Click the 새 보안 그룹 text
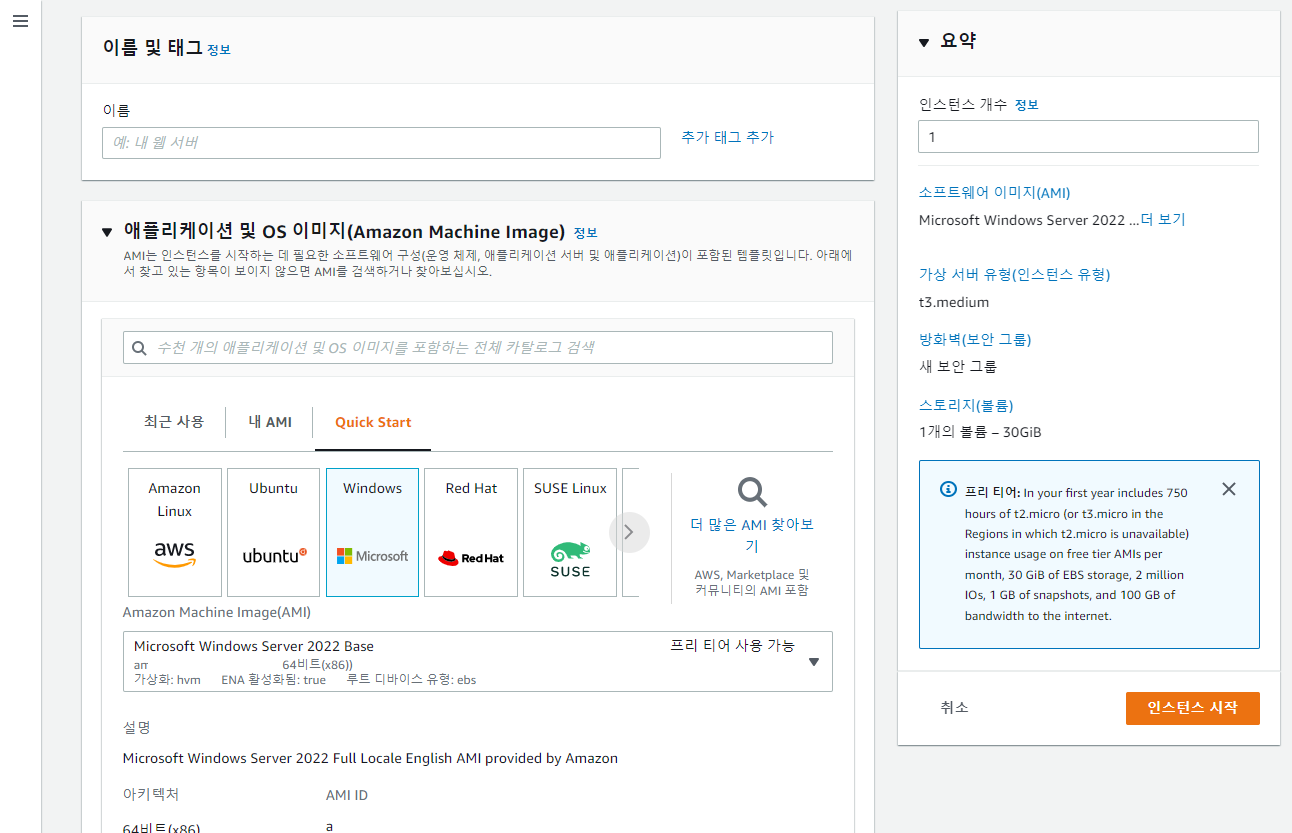This screenshot has height=833, width=1292. 958,367
